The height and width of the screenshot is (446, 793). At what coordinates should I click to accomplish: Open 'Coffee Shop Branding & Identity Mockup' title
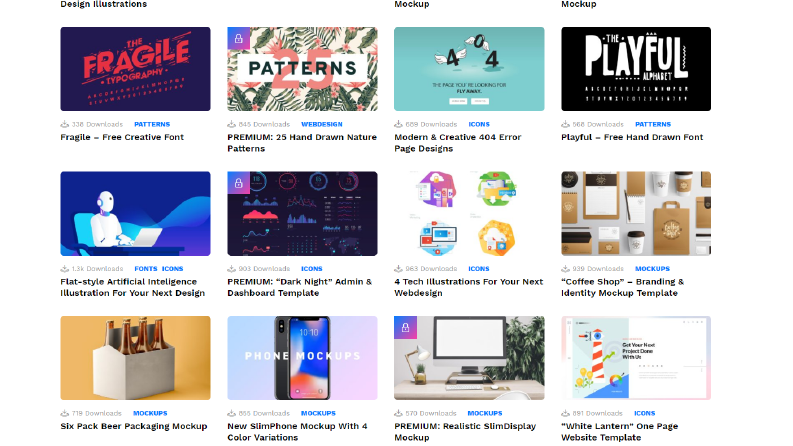[623, 287]
